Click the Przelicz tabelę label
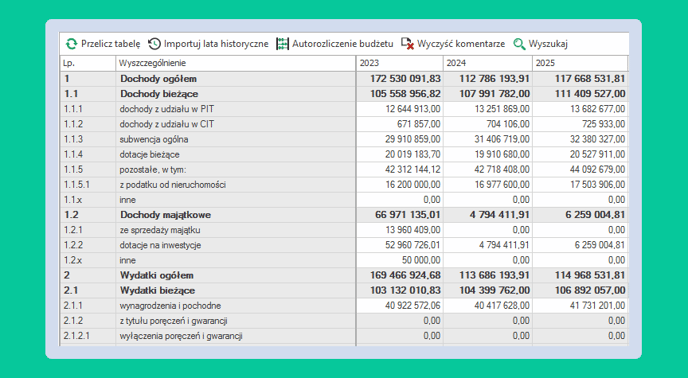 point(111,44)
